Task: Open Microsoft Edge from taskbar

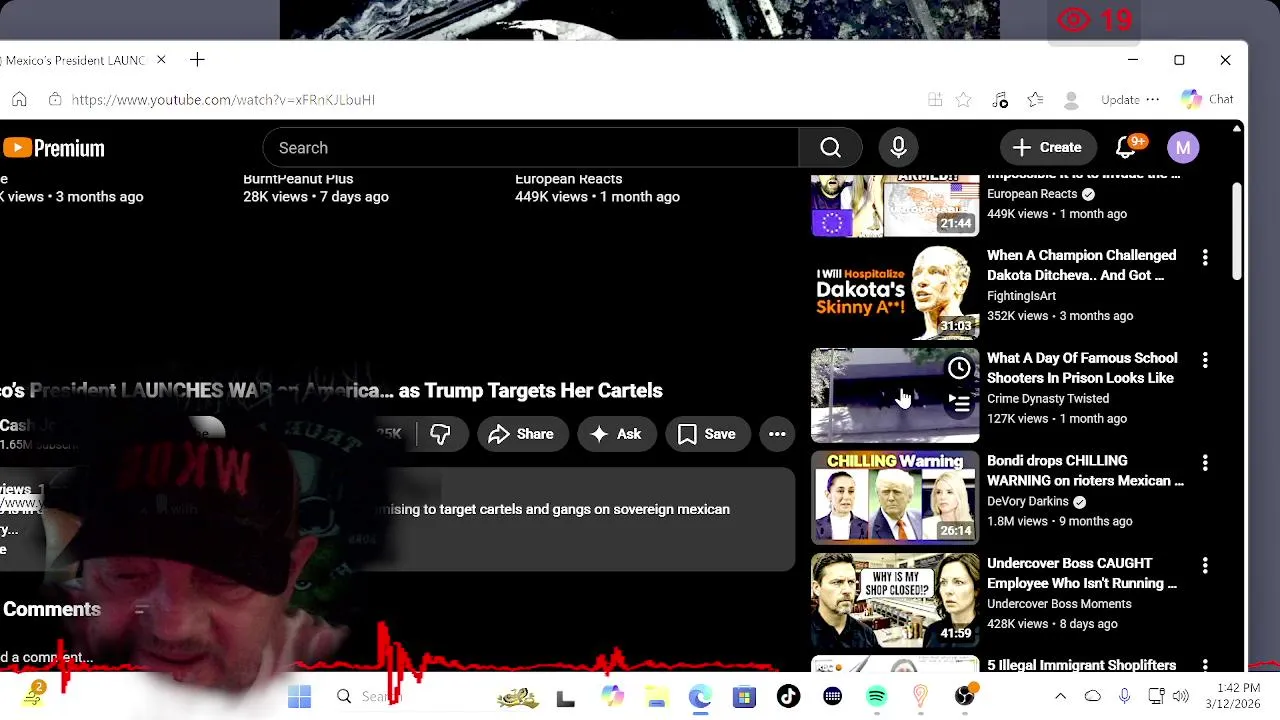Action: 700,696
